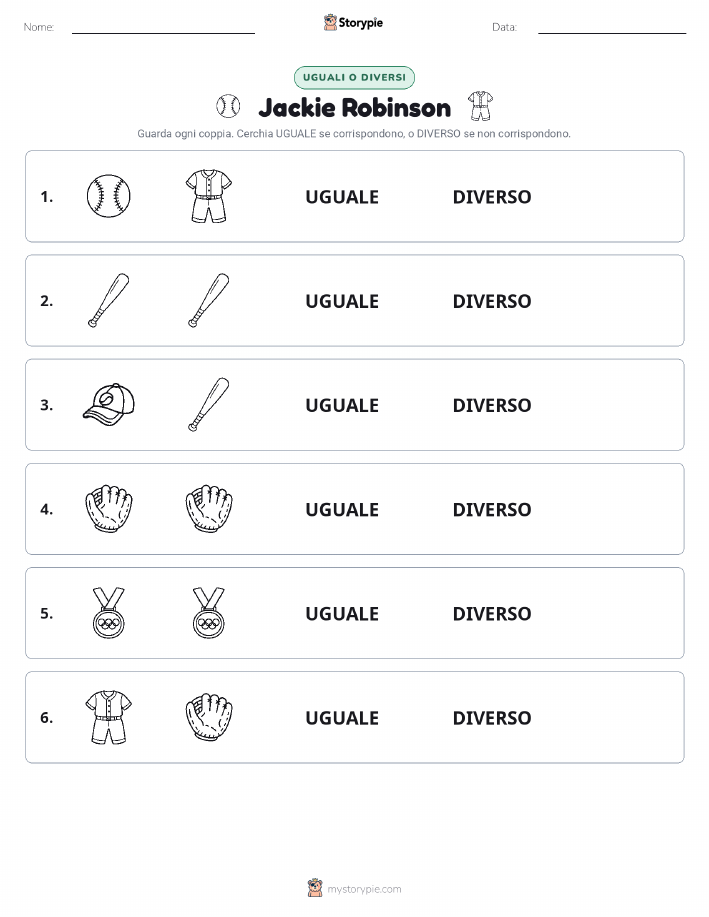Click the glove icon in row 6
Image resolution: width=709 pixels, height=917 pixels.
pyautogui.click(x=209, y=717)
